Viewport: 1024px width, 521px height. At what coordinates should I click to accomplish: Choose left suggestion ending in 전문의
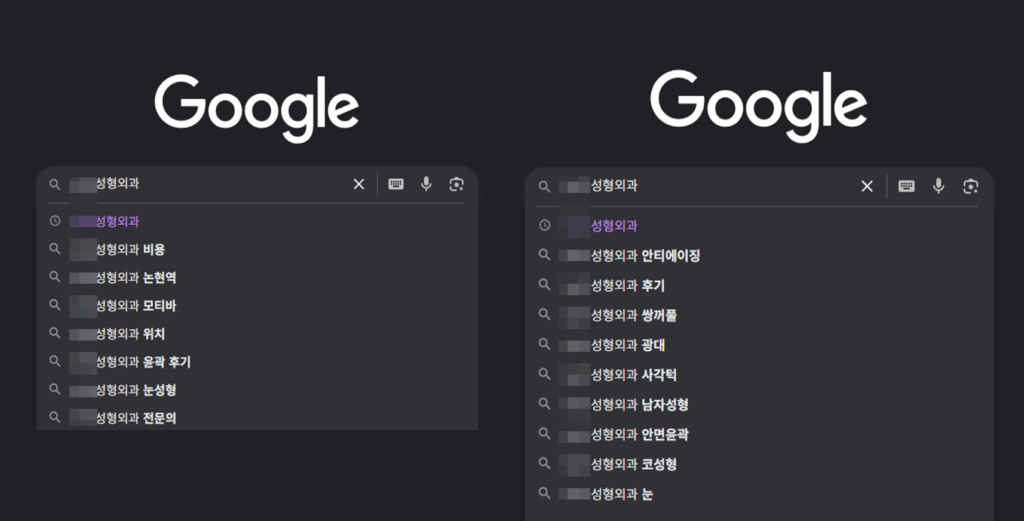[257, 417]
